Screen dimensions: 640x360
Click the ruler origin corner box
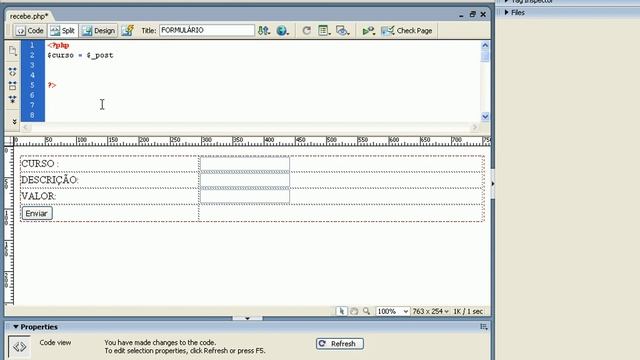(x=9, y=141)
